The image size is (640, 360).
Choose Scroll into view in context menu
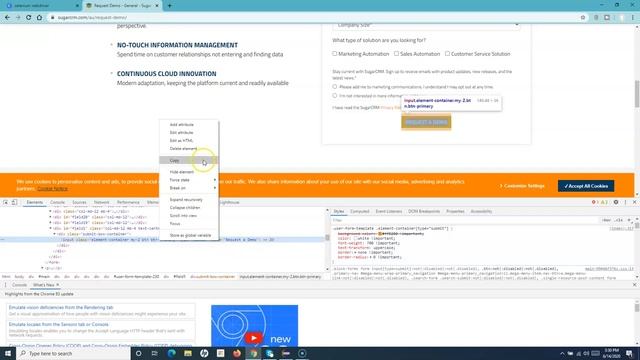click(189, 216)
